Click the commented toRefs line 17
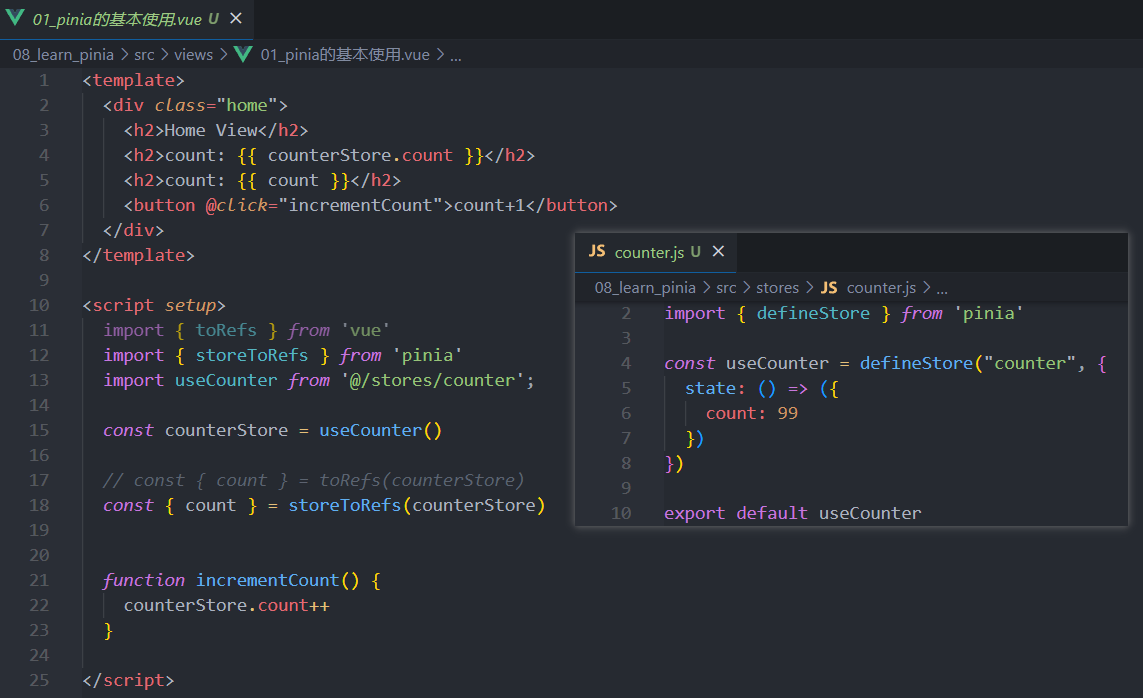 [x=313, y=480]
